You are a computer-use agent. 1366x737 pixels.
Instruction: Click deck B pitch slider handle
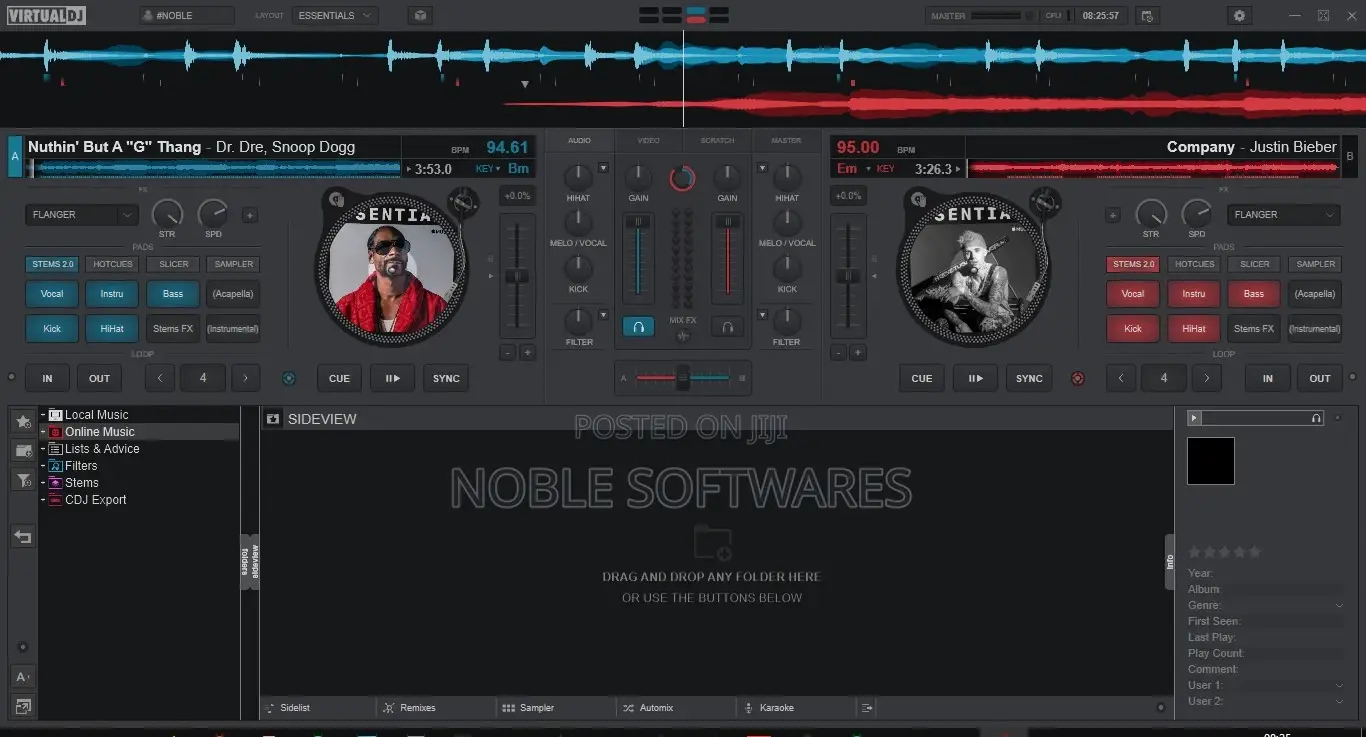pyautogui.click(x=849, y=275)
